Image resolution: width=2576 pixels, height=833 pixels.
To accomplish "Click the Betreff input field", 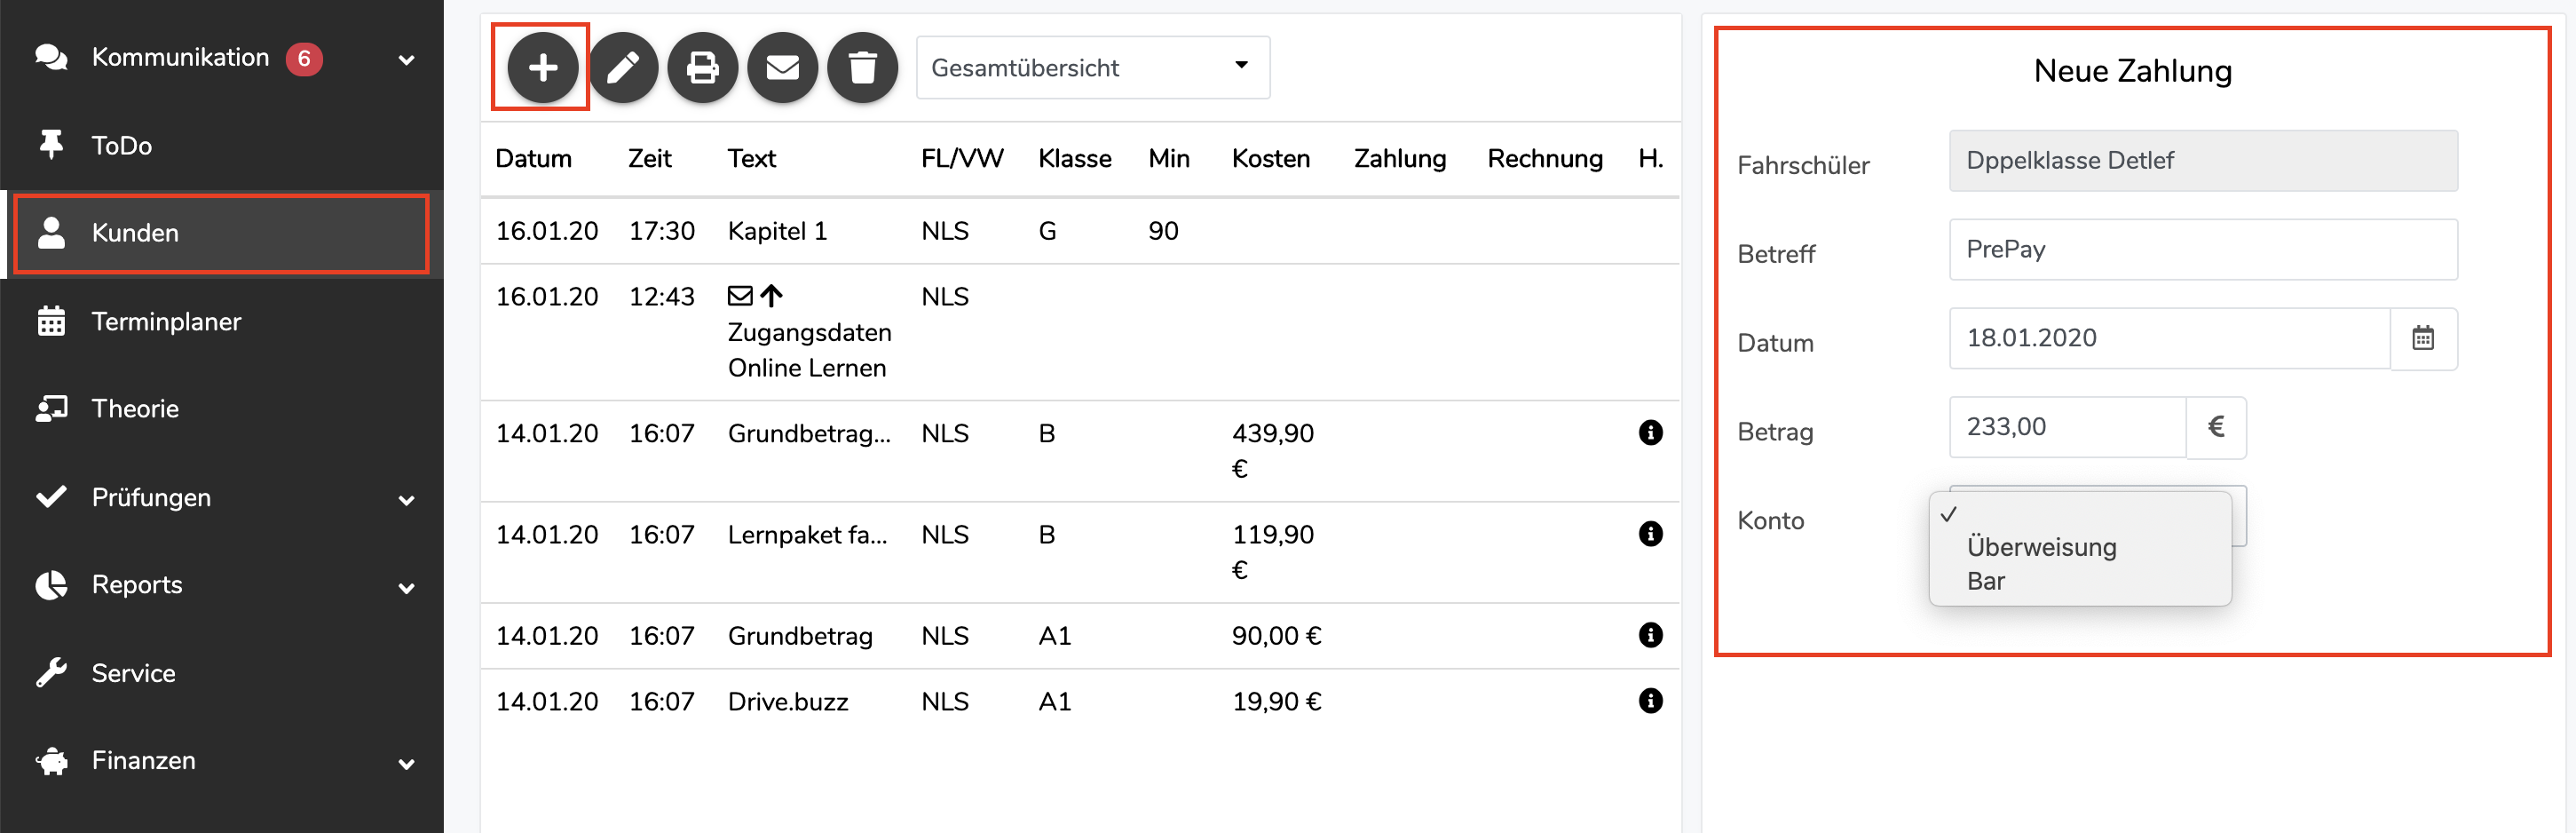I will [2202, 250].
